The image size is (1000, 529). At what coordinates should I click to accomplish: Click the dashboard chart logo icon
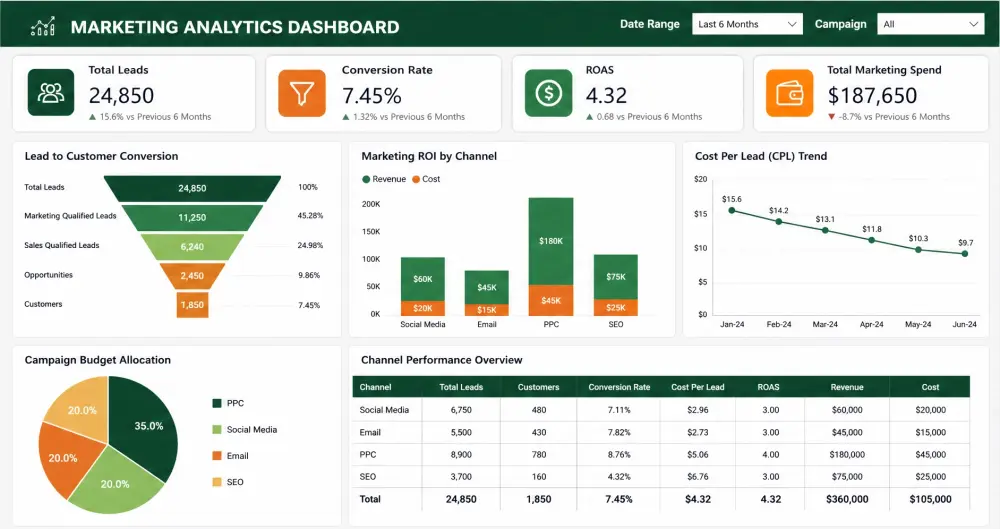click(43, 26)
